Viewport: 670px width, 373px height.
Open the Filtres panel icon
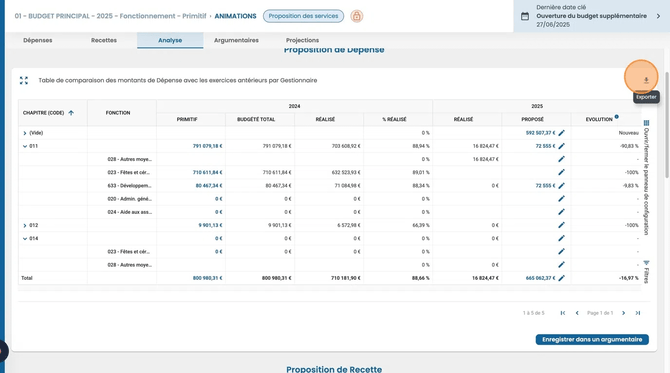646,263
